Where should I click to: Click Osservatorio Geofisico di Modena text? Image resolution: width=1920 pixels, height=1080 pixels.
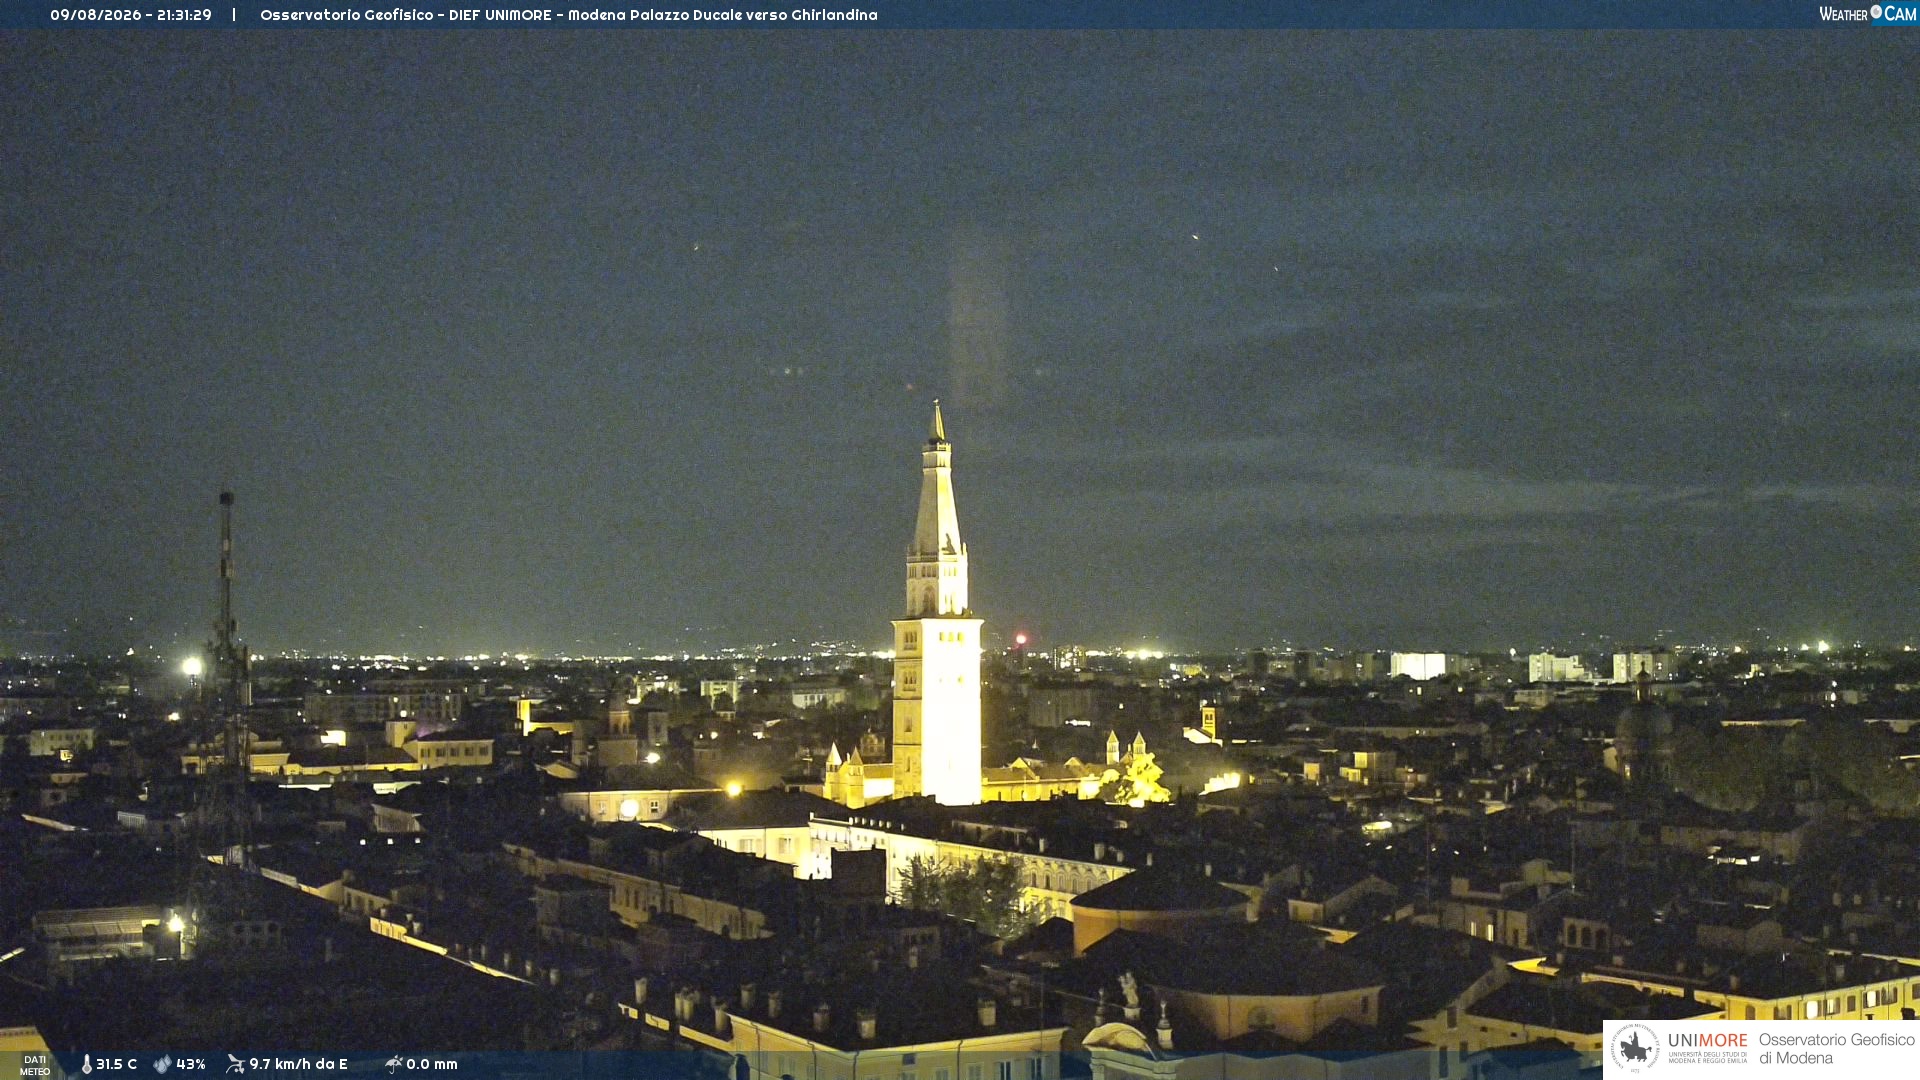pyautogui.click(x=1836, y=1049)
